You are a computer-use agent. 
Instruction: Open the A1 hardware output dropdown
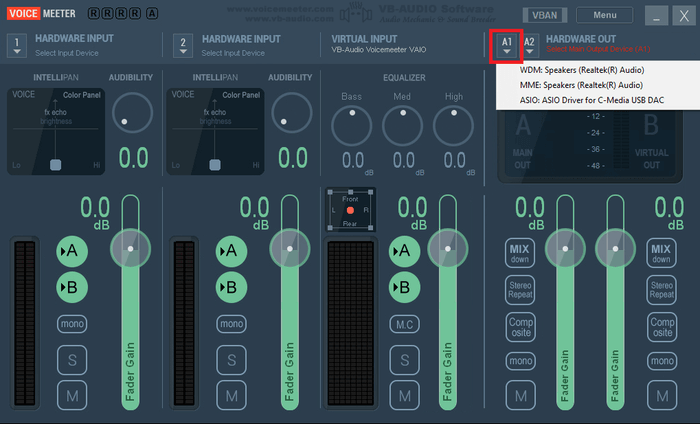coord(507,46)
